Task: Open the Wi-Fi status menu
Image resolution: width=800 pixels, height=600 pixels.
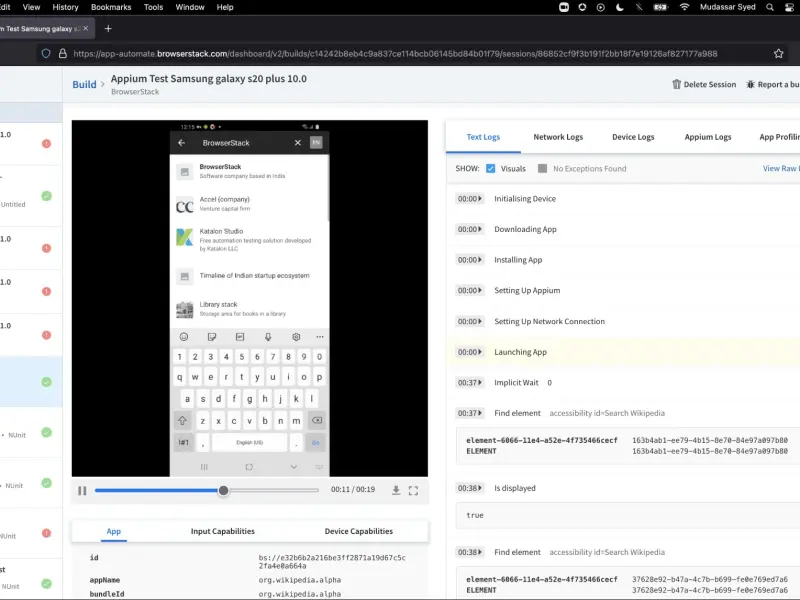Action: click(x=685, y=7)
